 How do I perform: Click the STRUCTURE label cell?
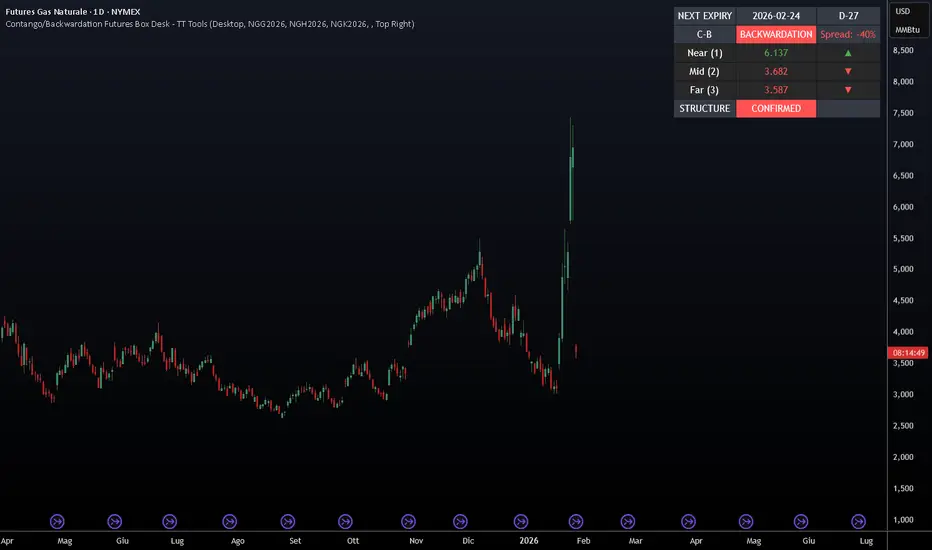(705, 108)
